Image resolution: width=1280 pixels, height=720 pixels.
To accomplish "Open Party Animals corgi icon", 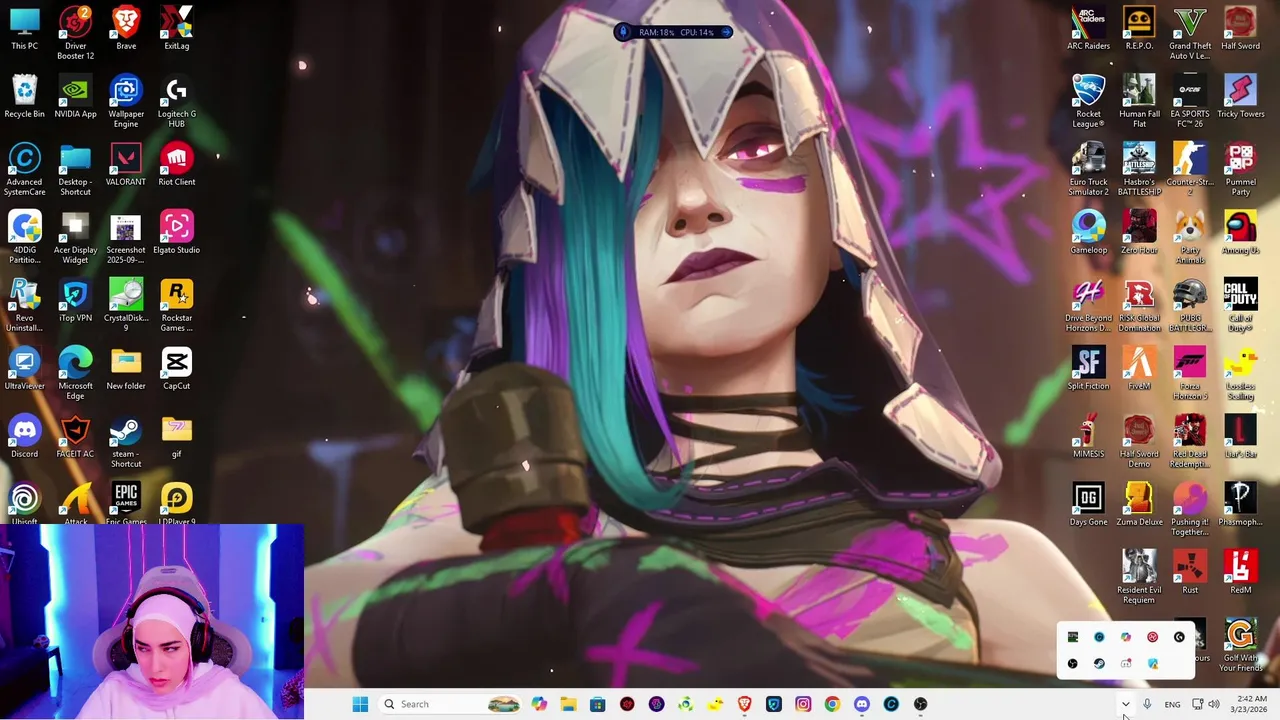I will [x=1190, y=238].
